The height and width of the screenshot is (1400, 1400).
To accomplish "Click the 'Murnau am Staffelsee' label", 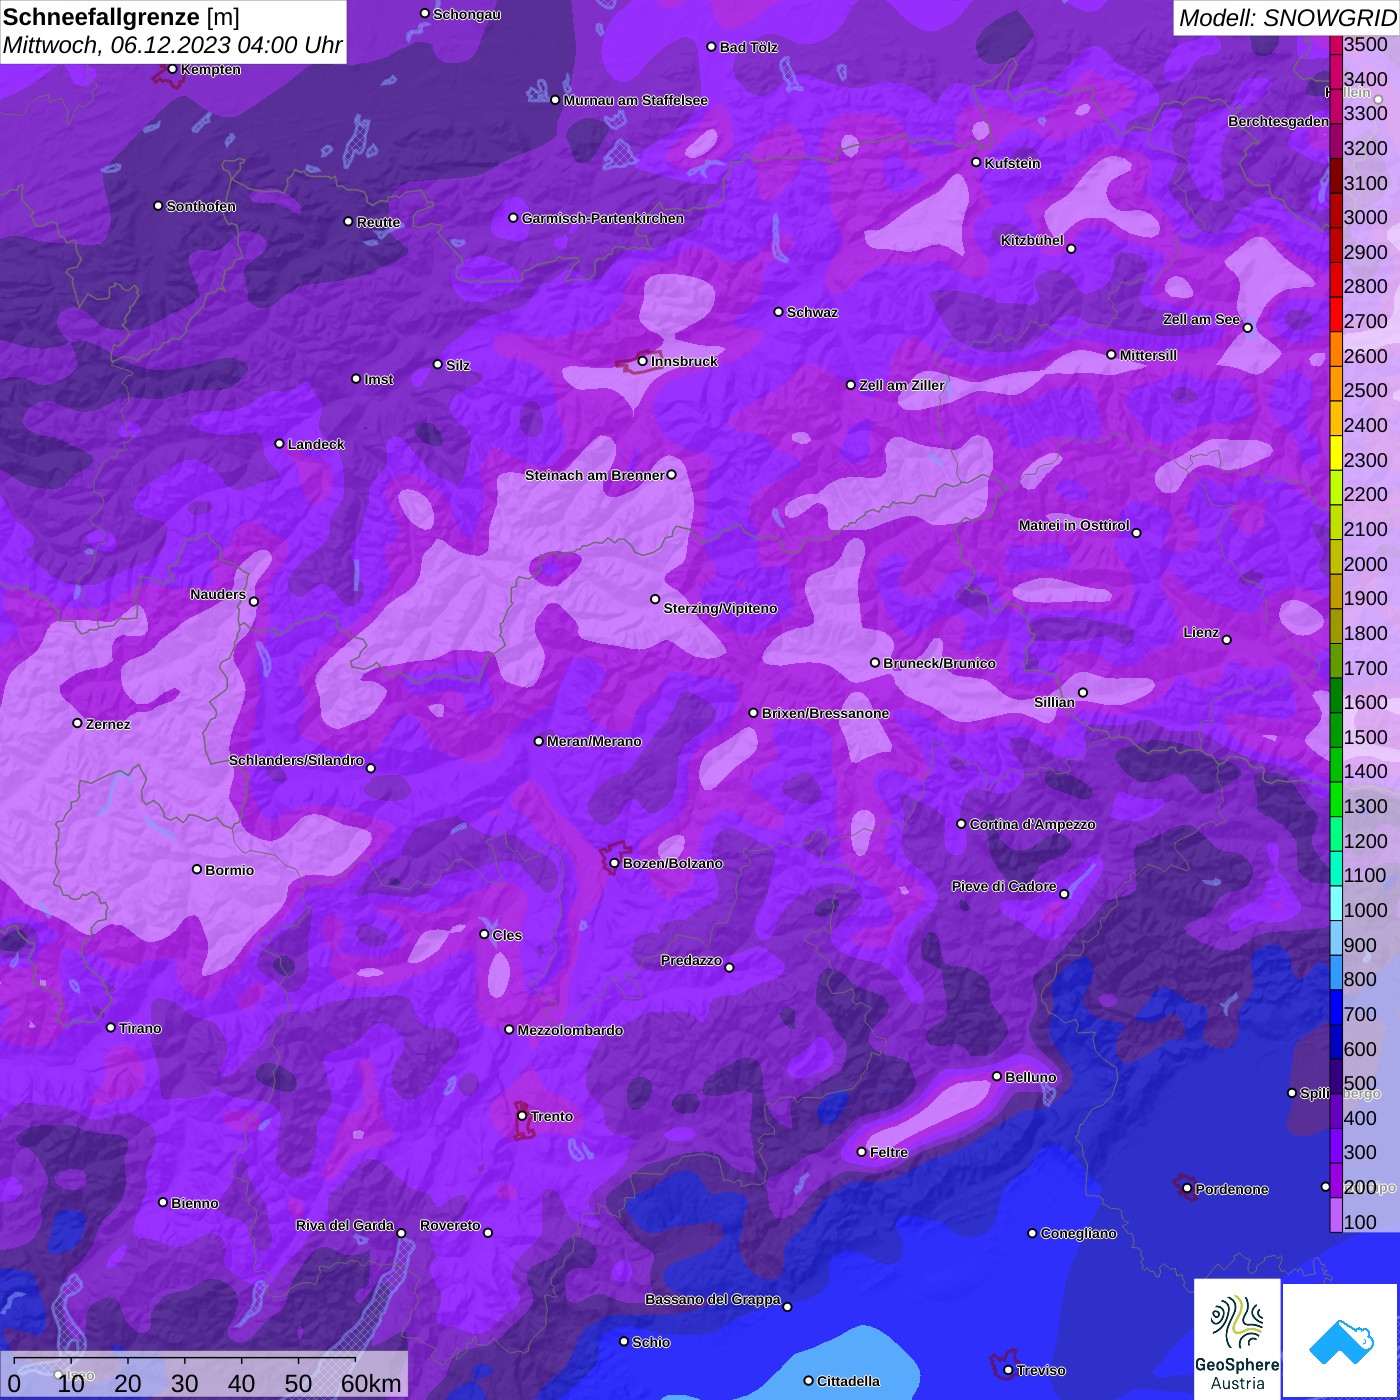I will pyautogui.click(x=635, y=100).
